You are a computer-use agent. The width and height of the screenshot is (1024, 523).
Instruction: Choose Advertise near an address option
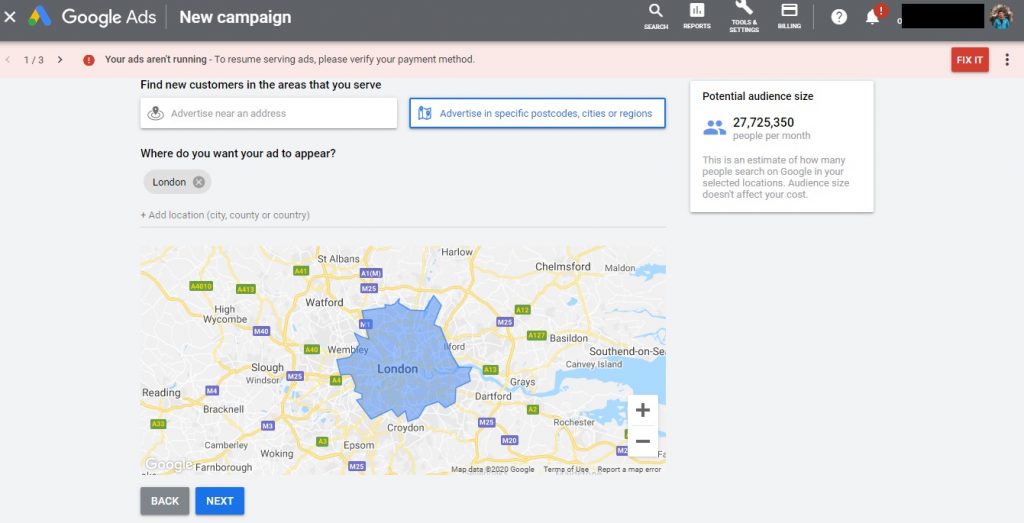(x=268, y=113)
